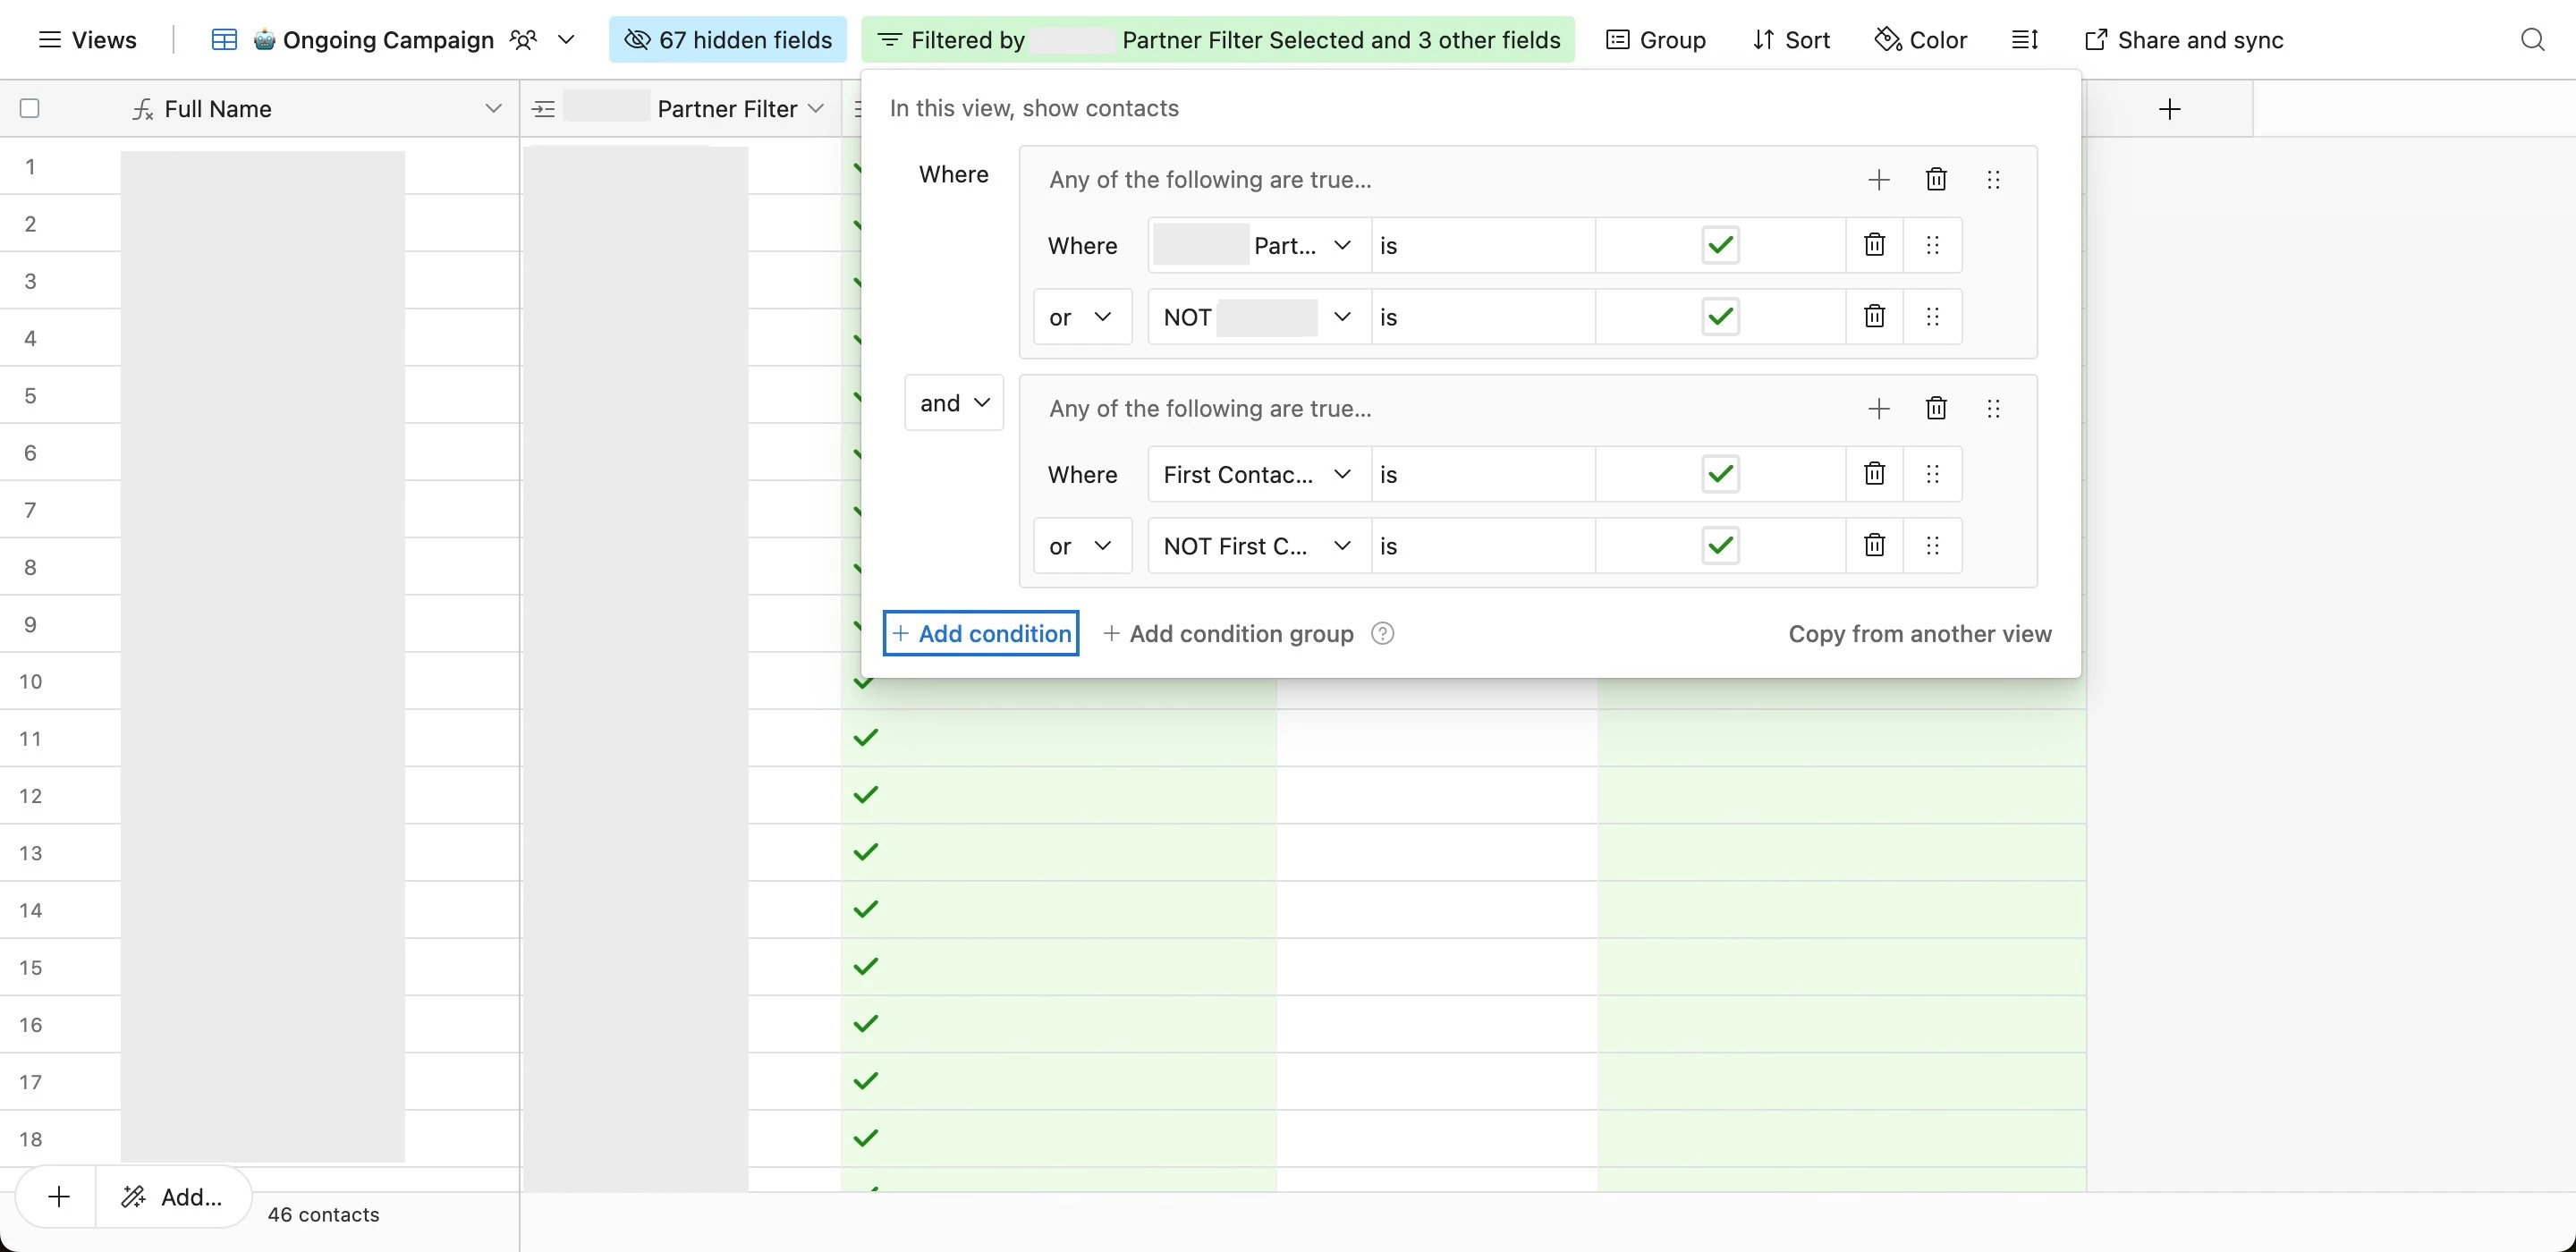This screenshot has height=1252, width=2576.
Task: Delete the First Contac... filter condition
Action: 1874,474
